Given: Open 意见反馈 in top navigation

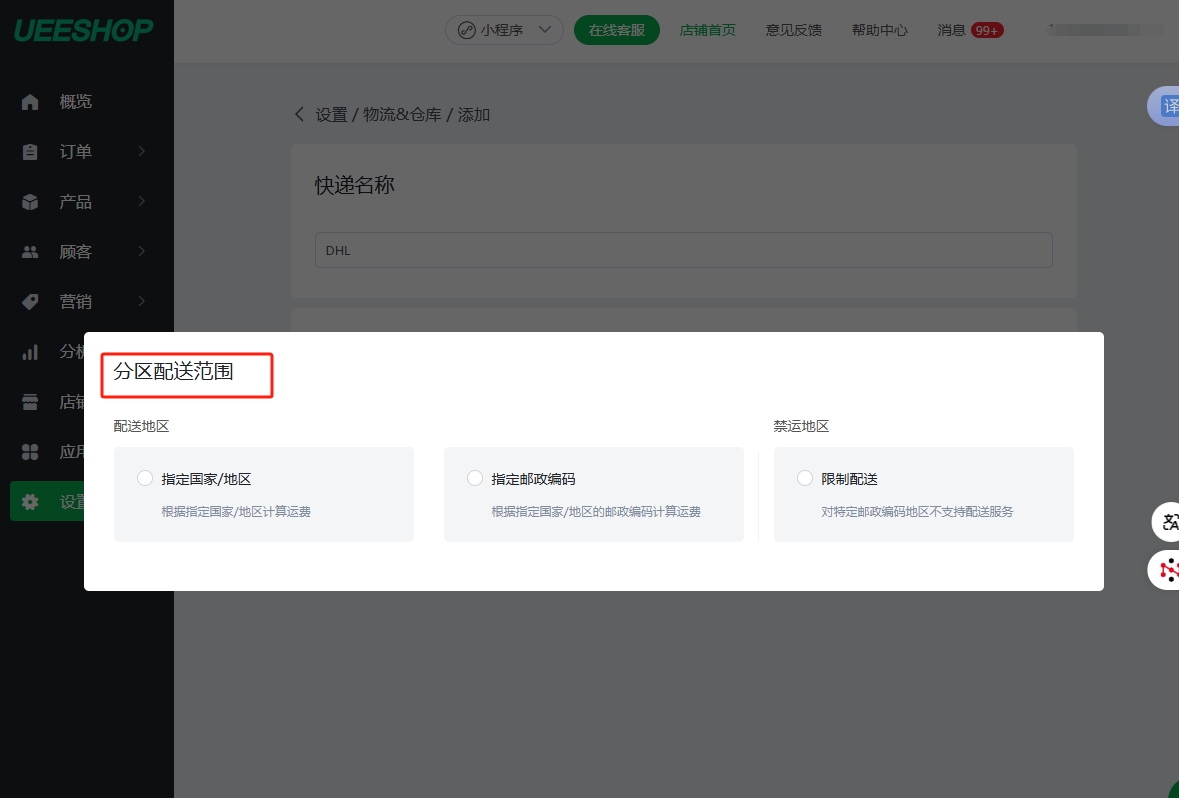Looking at the screenshot, I should (793, 30).
